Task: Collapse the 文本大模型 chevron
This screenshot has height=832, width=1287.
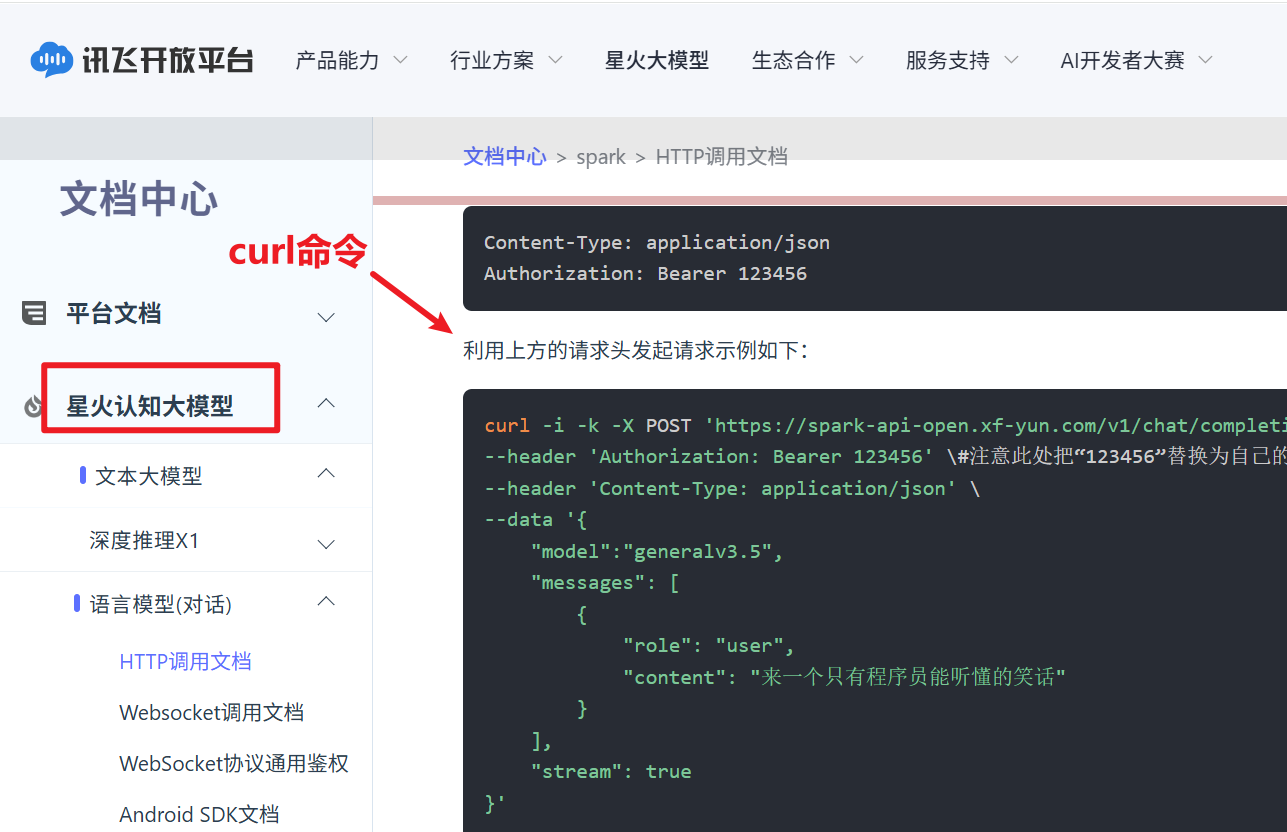Action: (326, 473)
